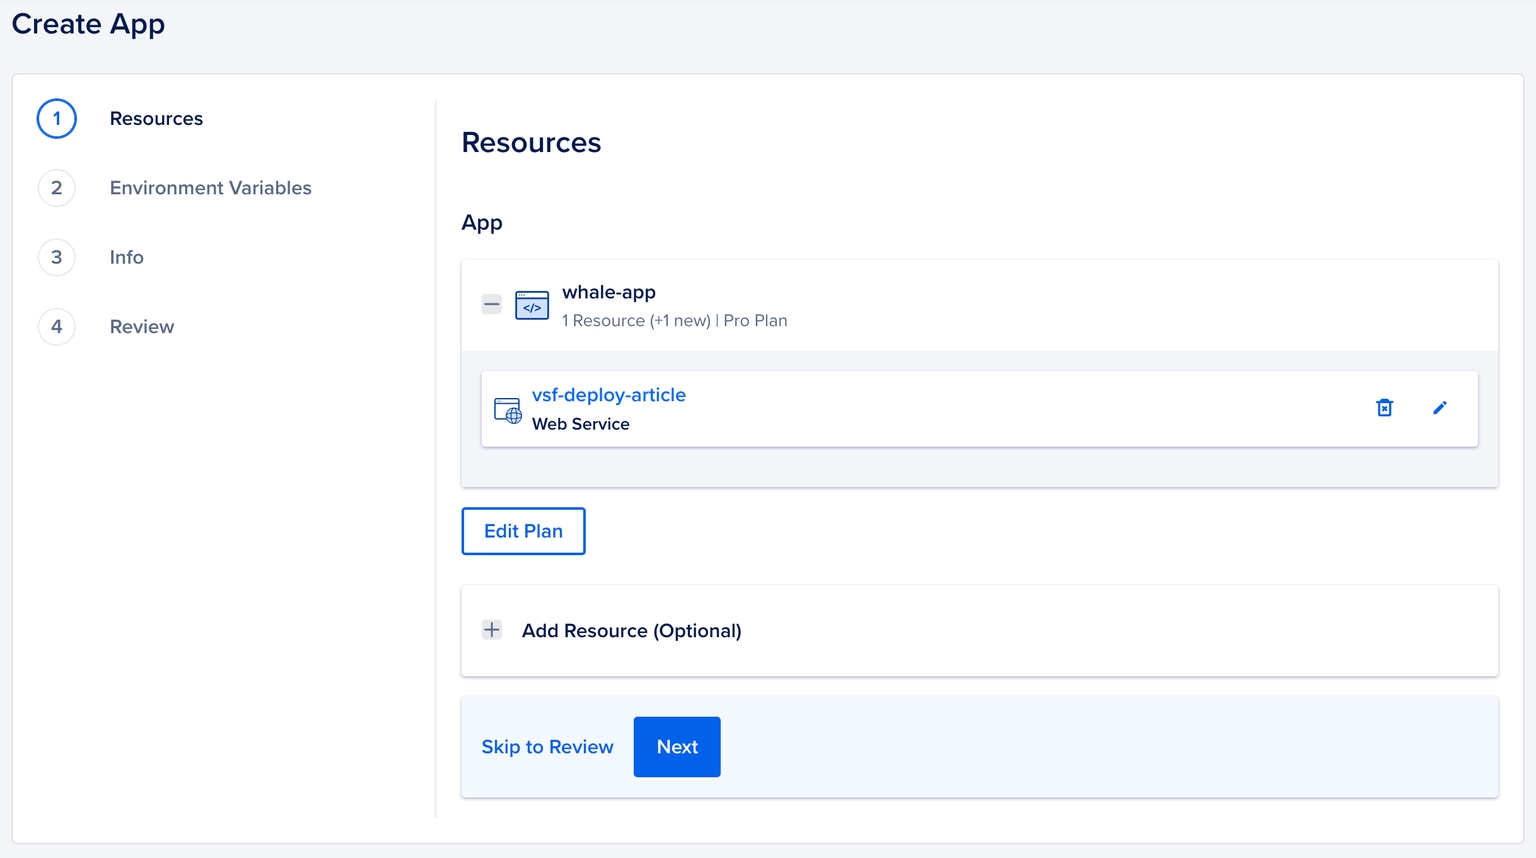This screenshot has height=858, width=1536.
Task: Click the Web Service globe icon
Action: 508,410
